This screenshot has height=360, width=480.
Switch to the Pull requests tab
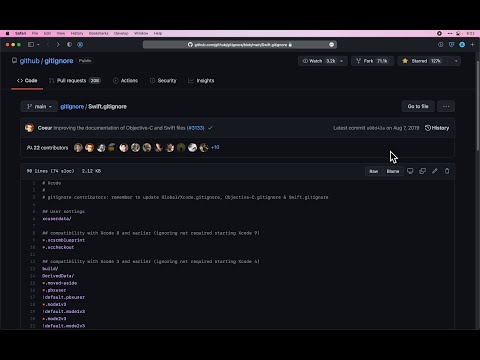tap(75, 81)
